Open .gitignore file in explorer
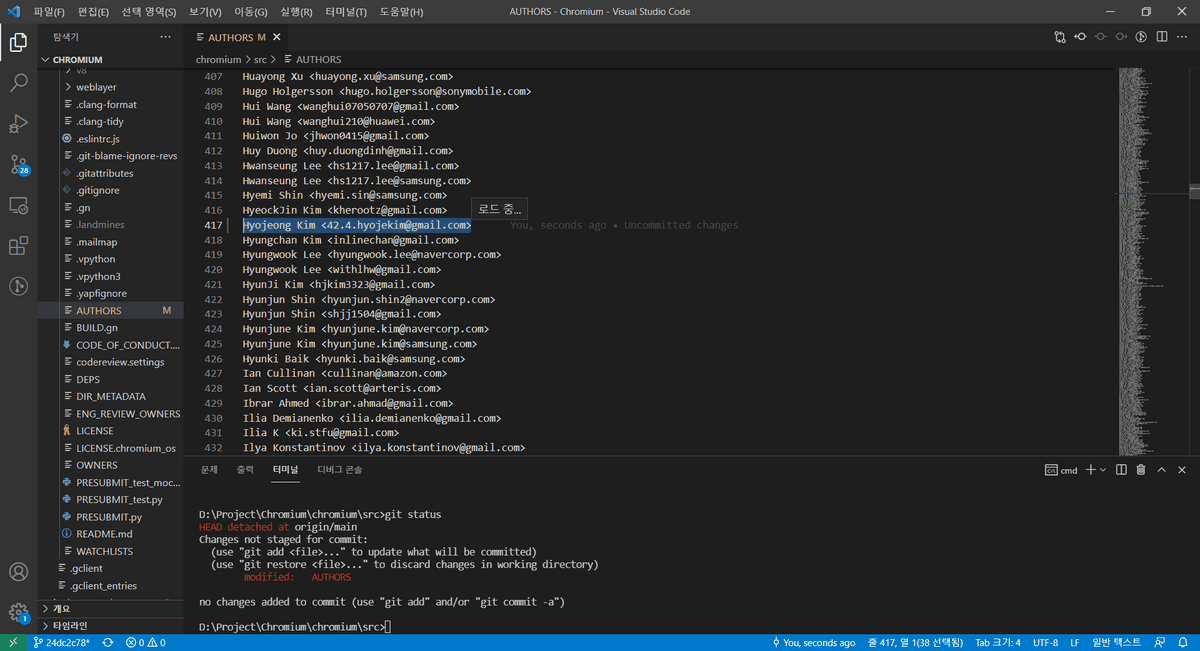Viewport: 1200px width, 651px height. pyautogui.click(x=110, y=190)
